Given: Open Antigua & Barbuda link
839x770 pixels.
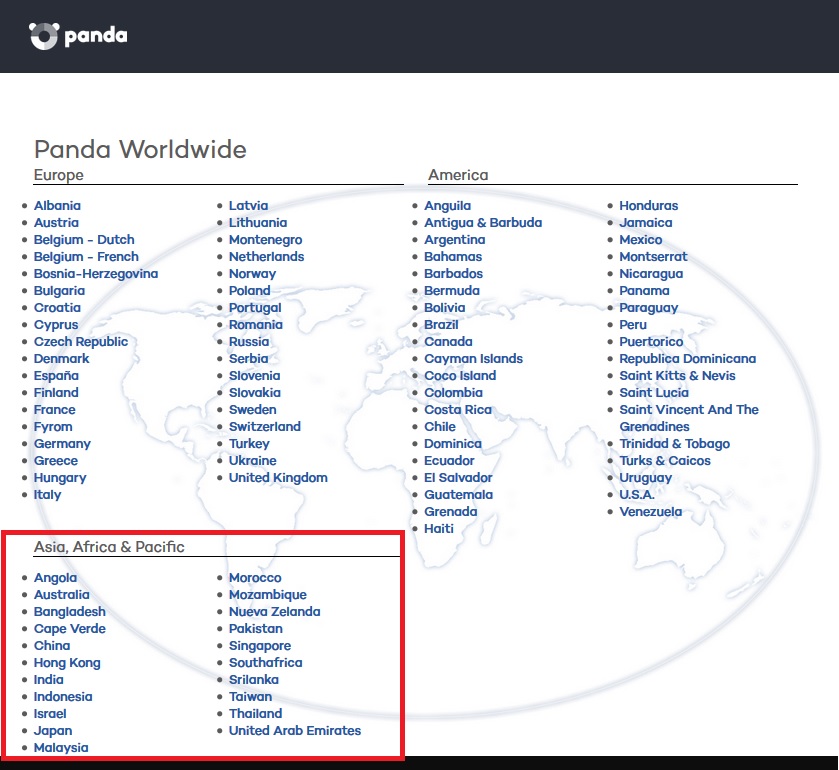Looking at the screenshot, I should coord(483,223).
